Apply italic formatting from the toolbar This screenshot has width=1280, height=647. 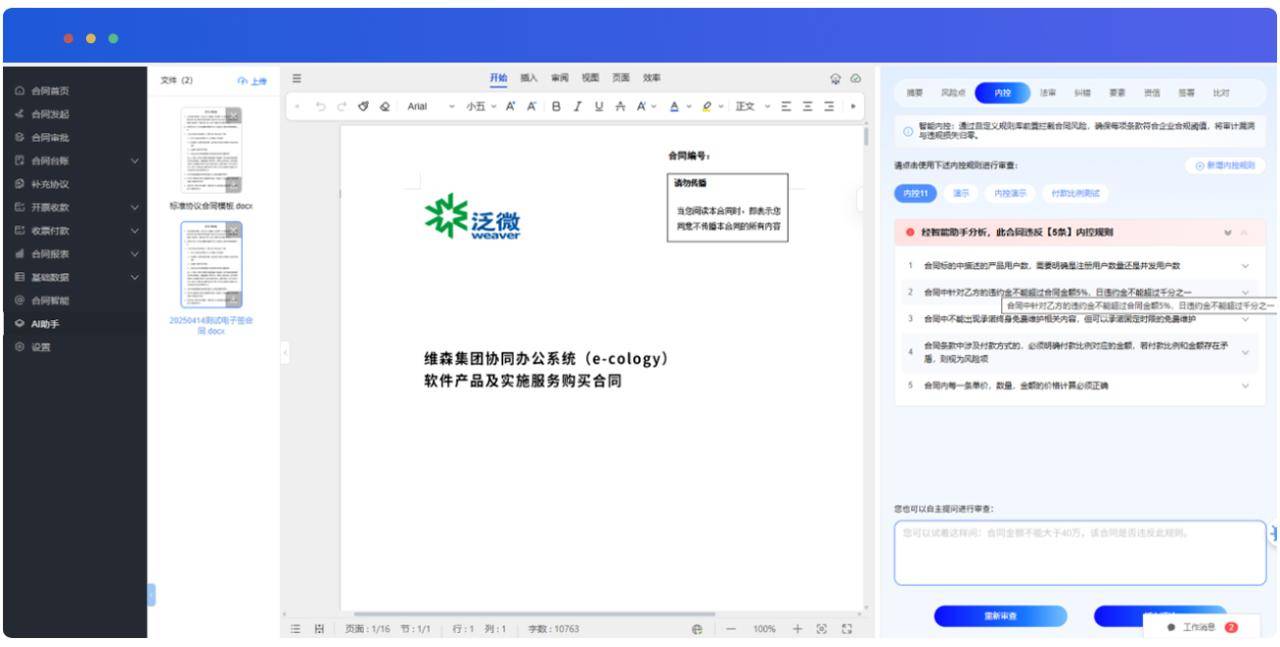578,107
